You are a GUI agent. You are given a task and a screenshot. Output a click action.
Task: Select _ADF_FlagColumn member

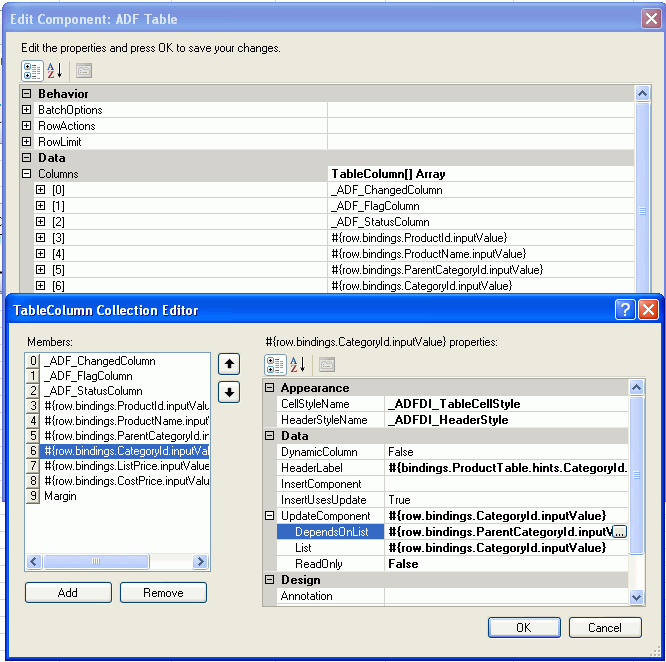117,376
